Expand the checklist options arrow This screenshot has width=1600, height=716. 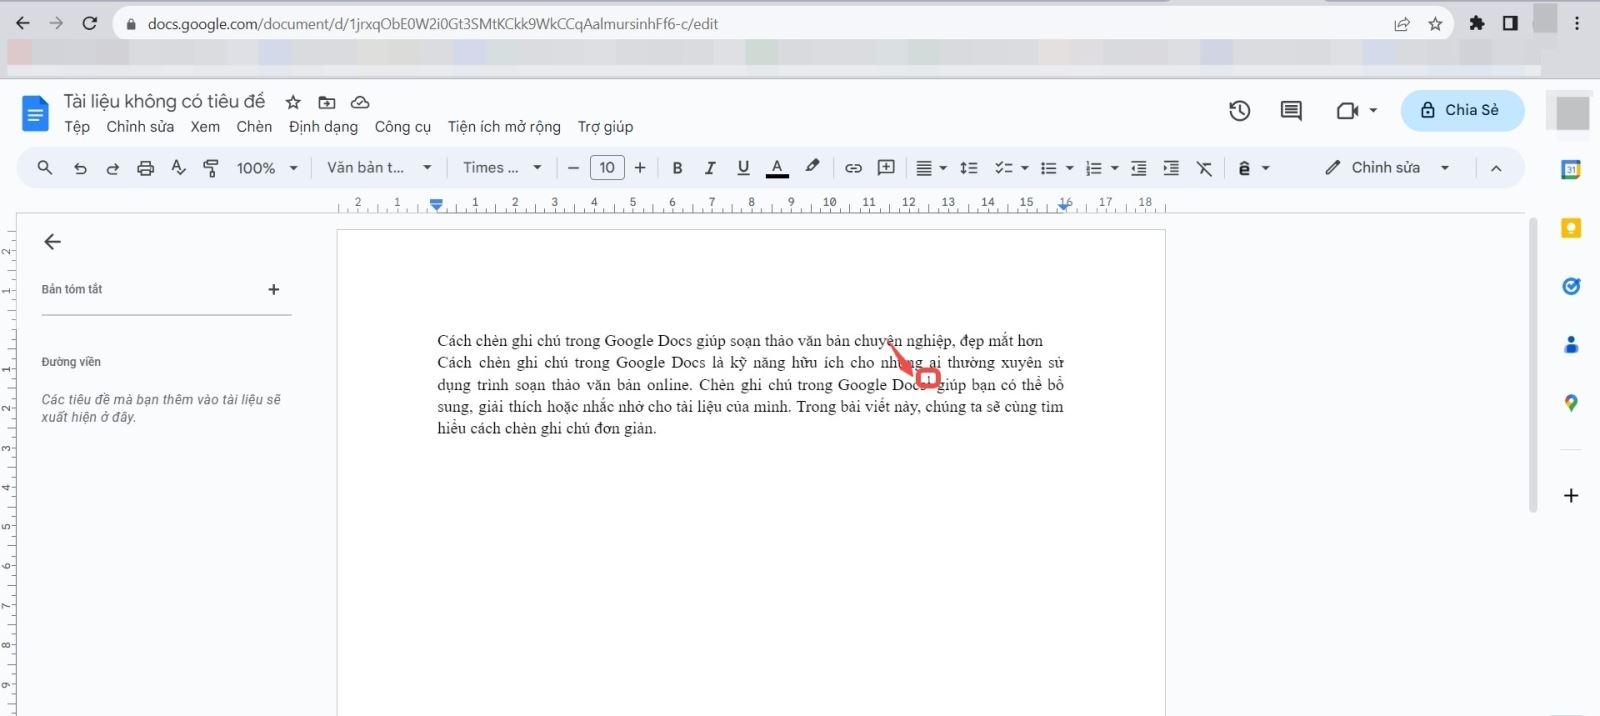coord(1024,168)
